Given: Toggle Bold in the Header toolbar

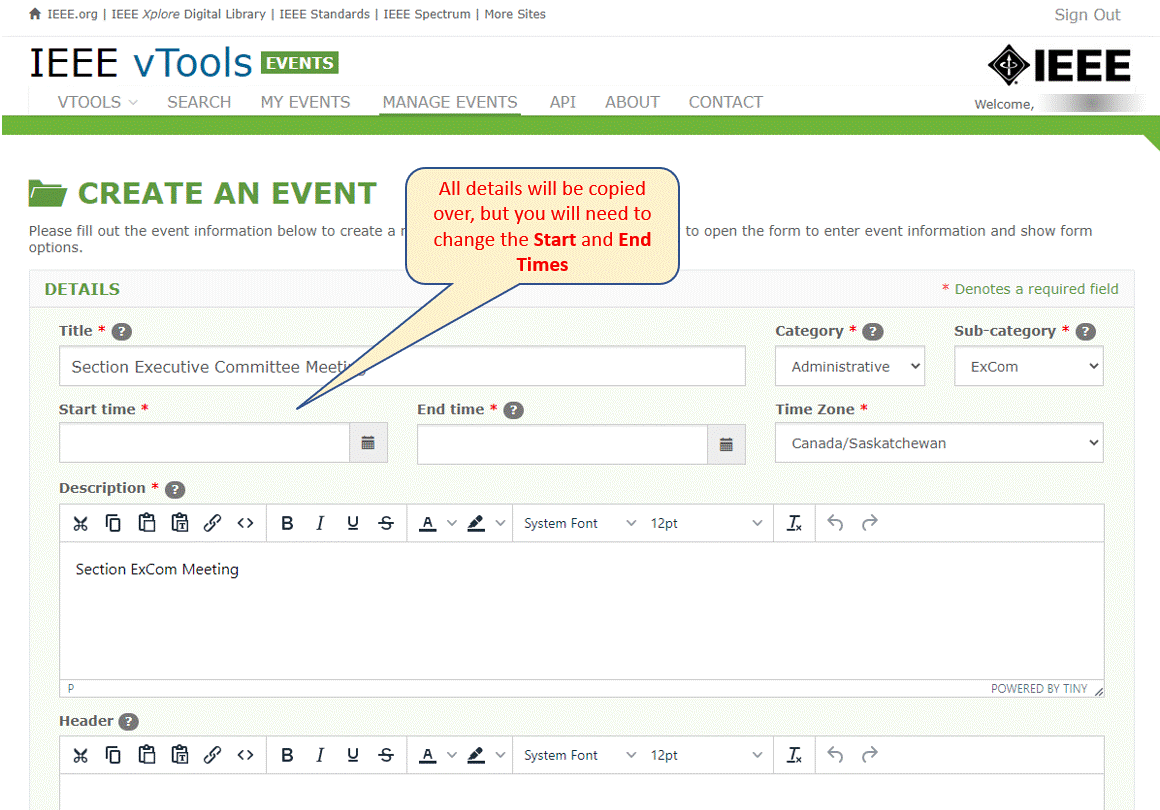Looking at the screenshot, I should (x=287, y=755).
